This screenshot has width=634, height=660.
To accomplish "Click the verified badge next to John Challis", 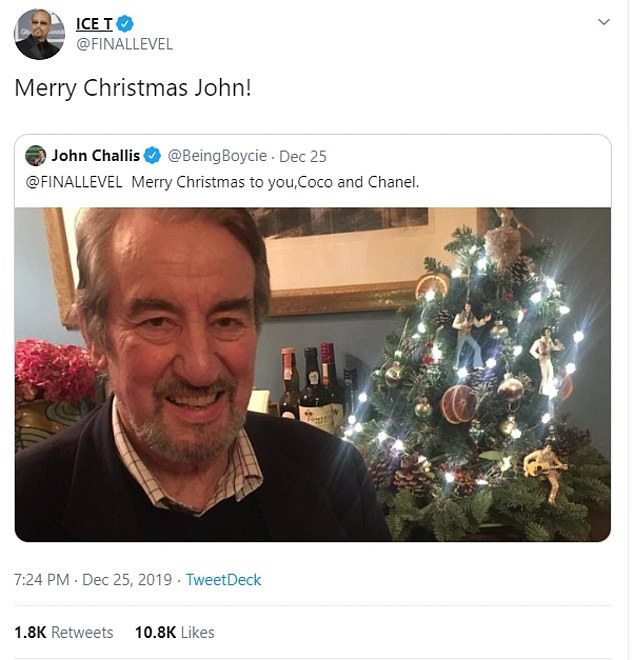I will point(152,156).
